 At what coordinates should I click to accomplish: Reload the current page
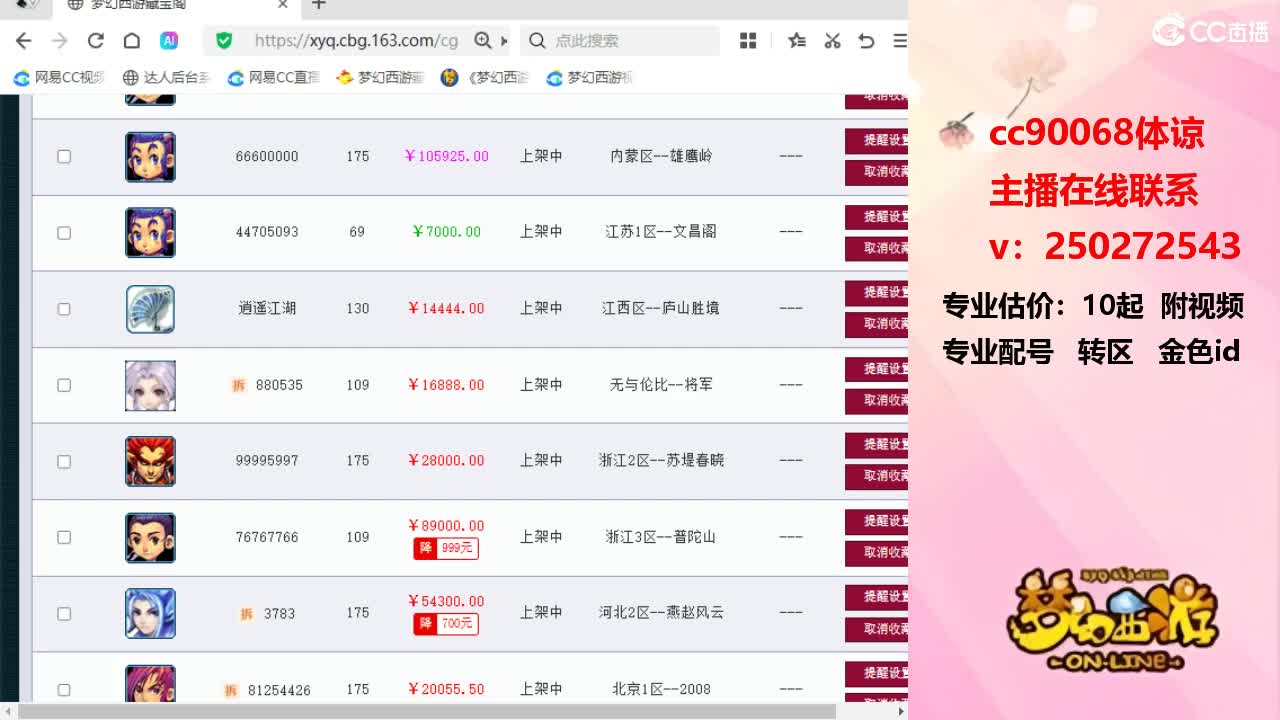coord(96,41)
